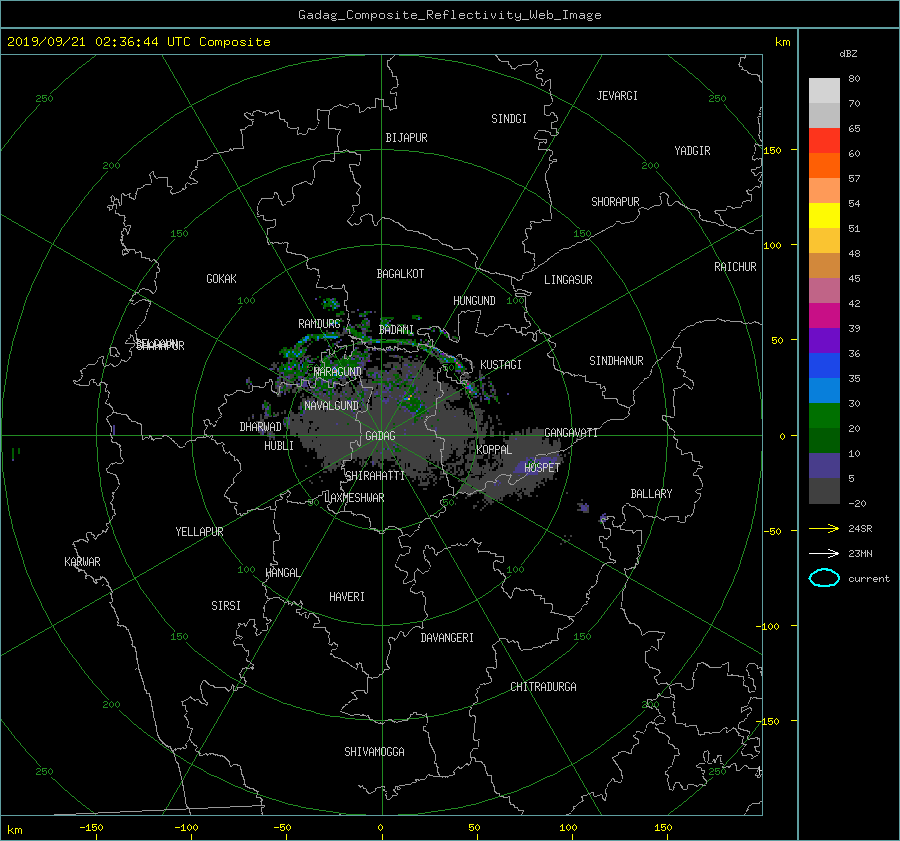Click the purple 36 dBZ color swatch

(824, 341)
